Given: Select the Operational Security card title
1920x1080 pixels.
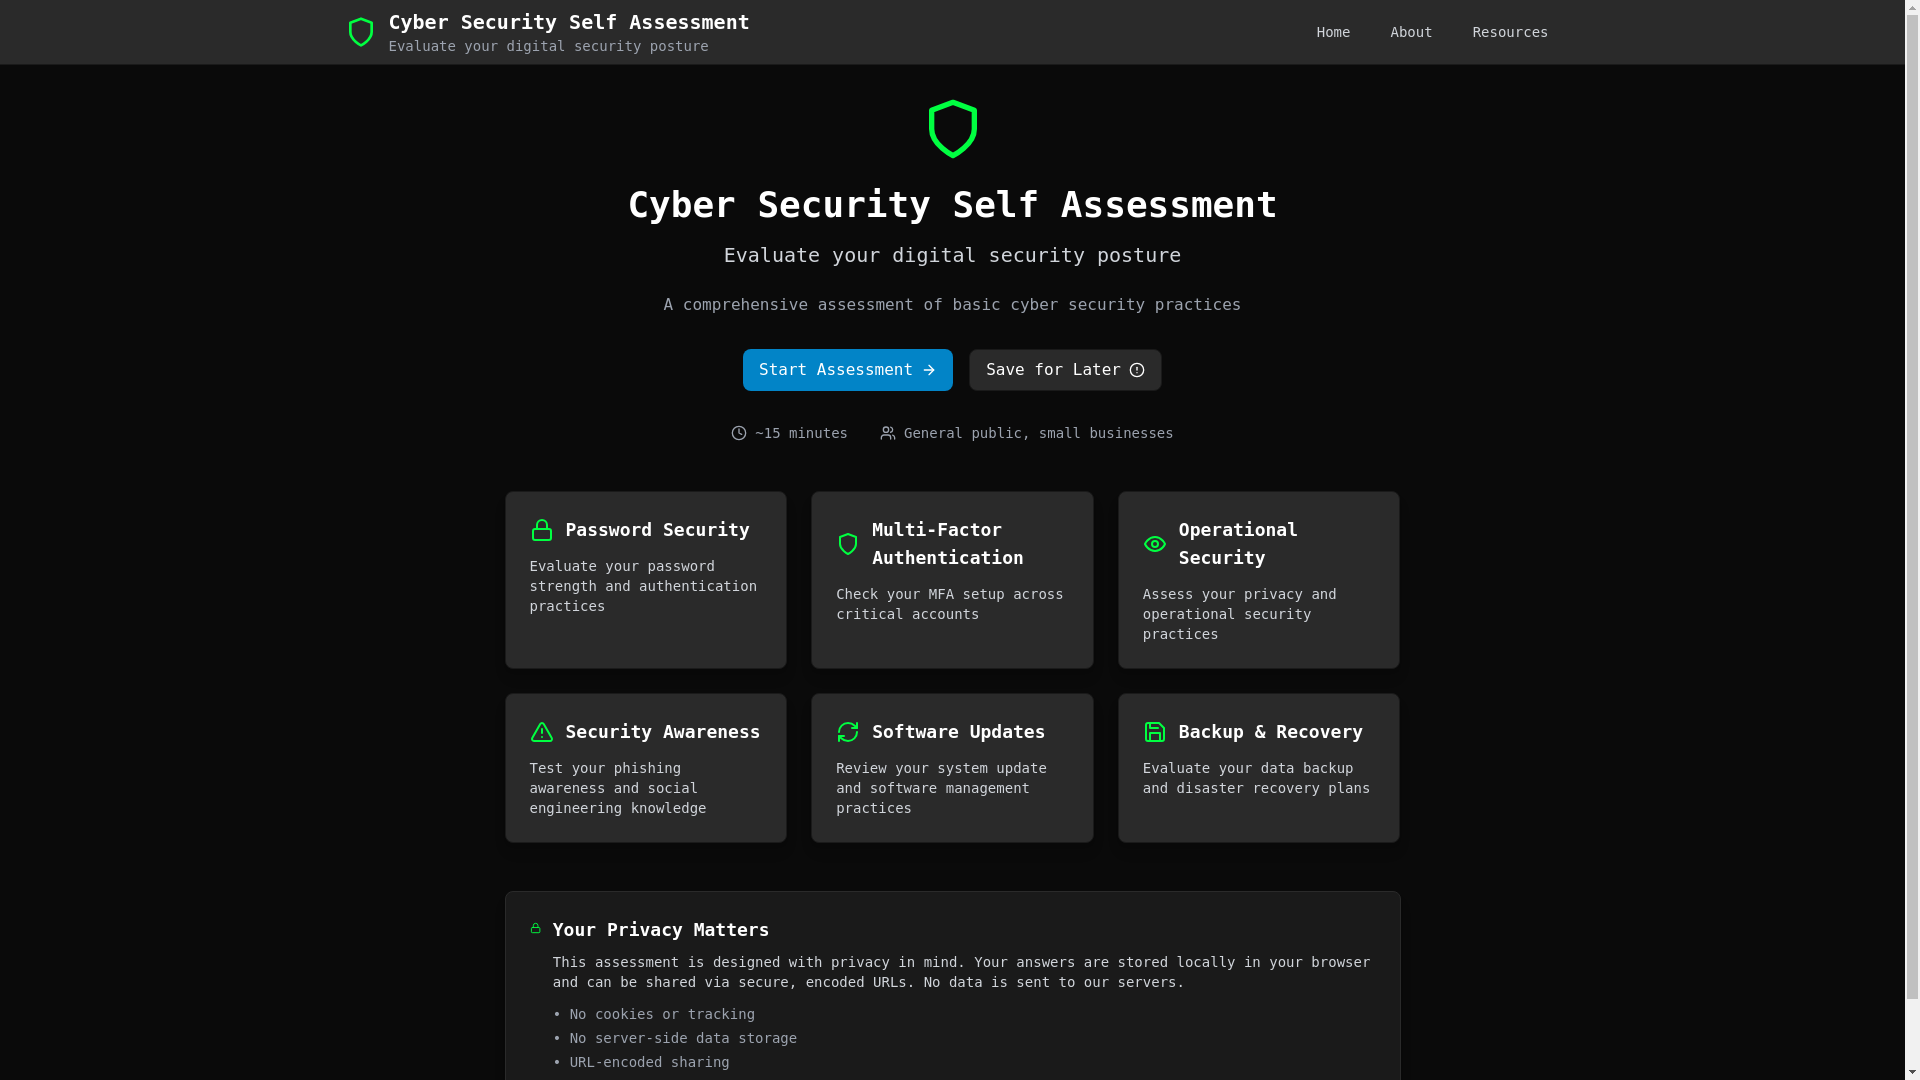Looking at the screenshot, I should pos(1238,544).
